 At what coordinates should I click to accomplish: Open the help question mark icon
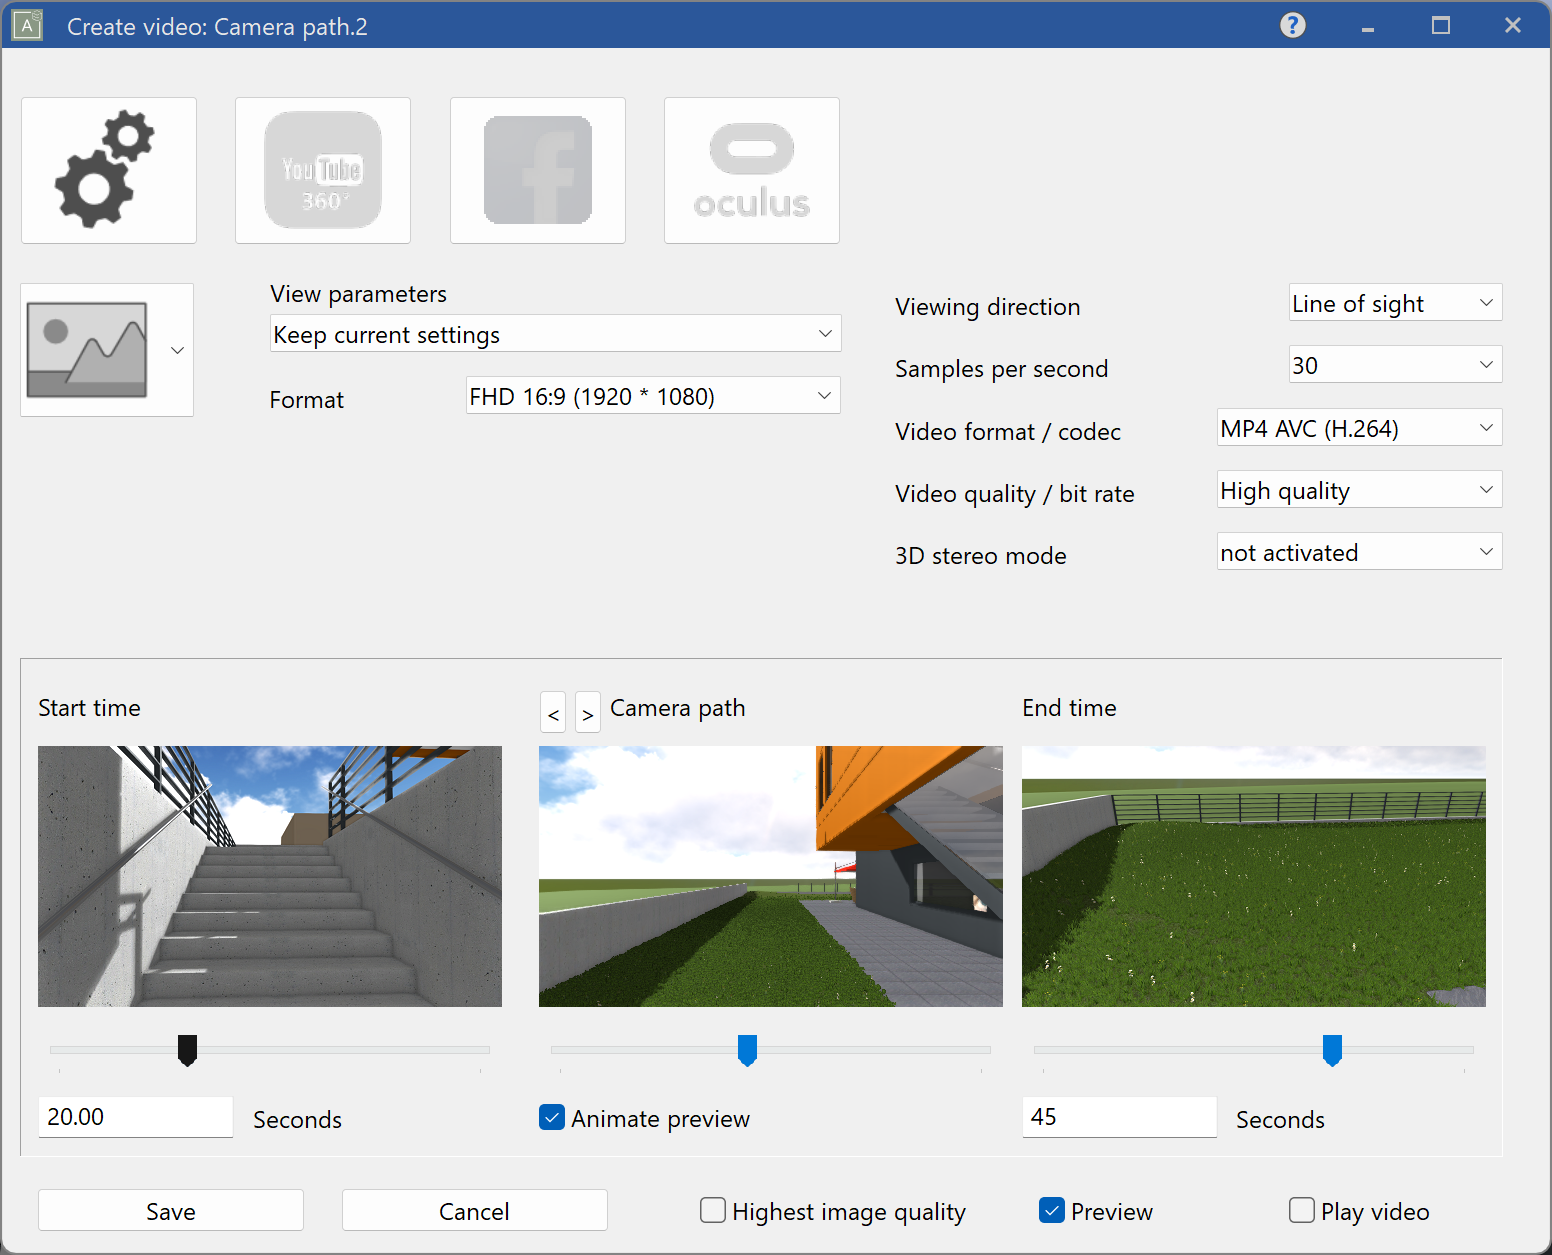1292,25
